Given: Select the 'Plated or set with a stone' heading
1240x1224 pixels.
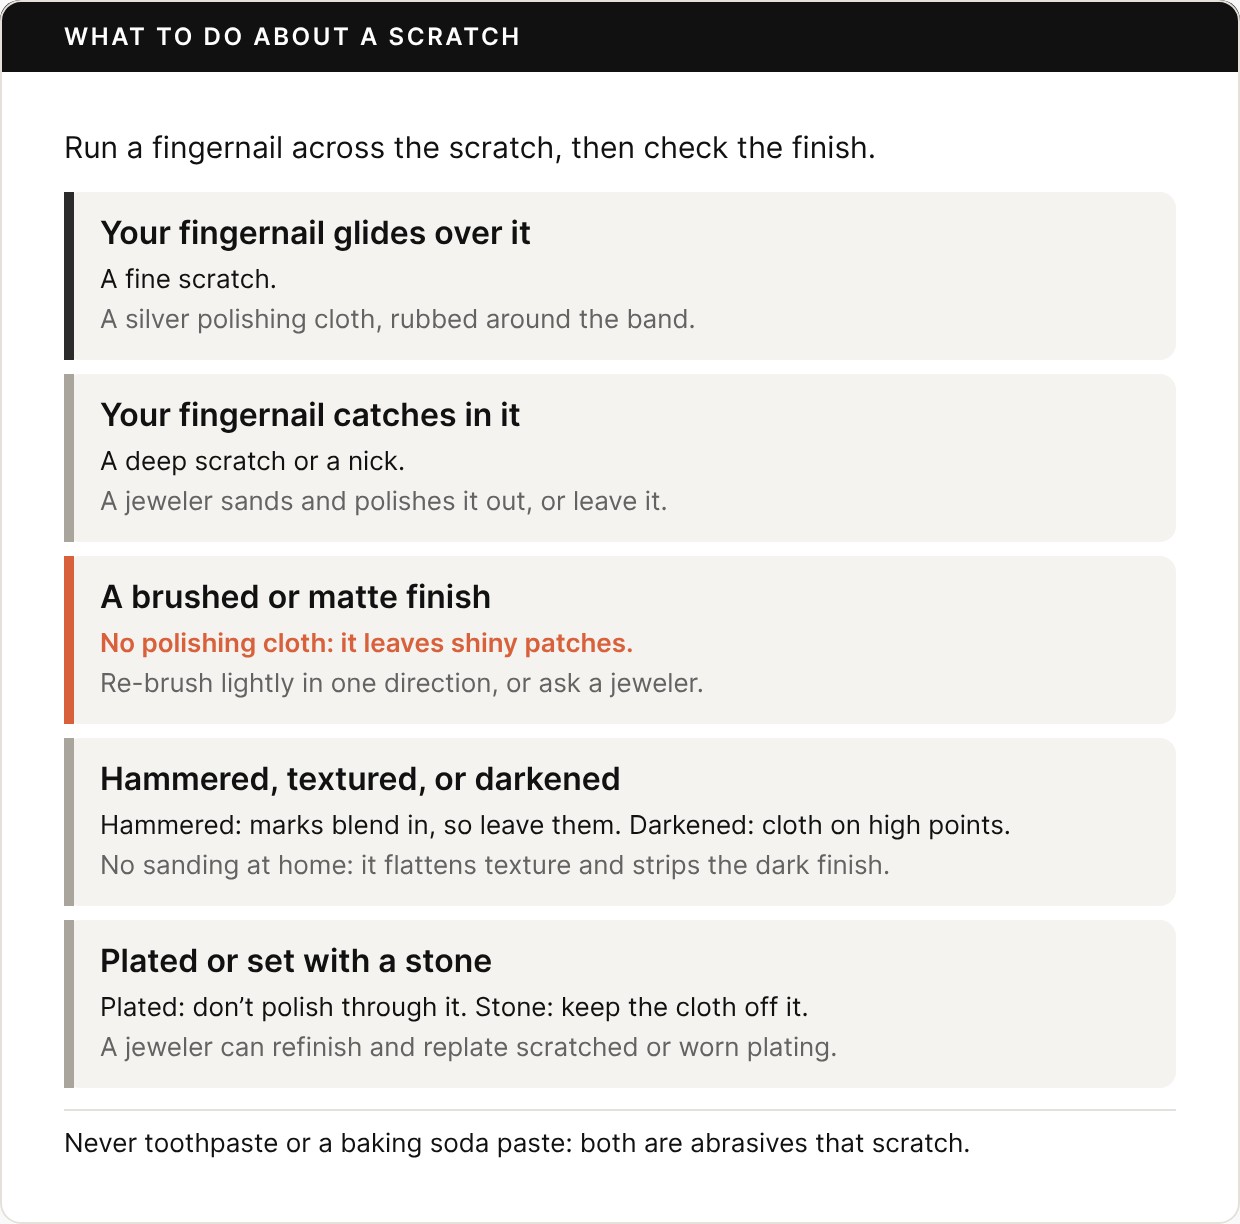Looking at the screenshot, I should (x=296, y=961).
